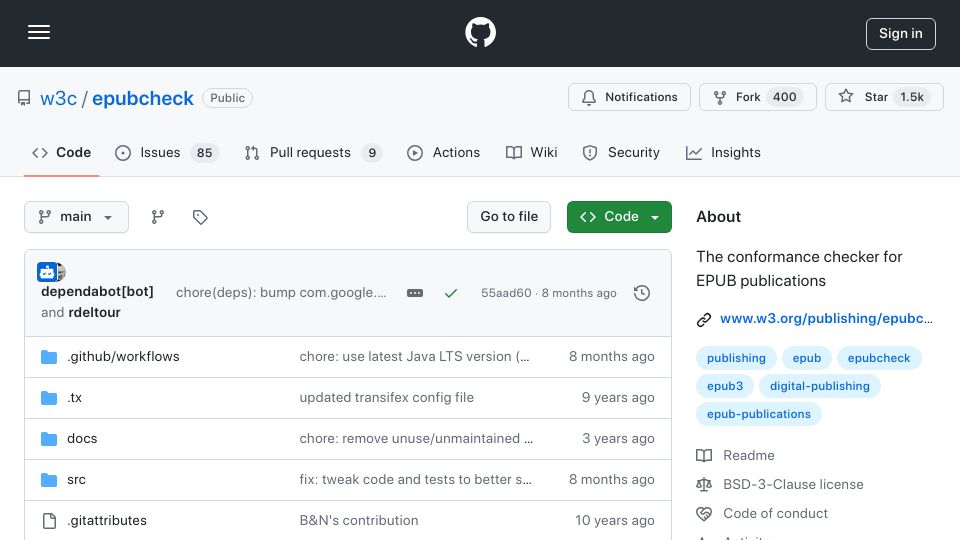Click the dependabot avatar

point(47,272)
